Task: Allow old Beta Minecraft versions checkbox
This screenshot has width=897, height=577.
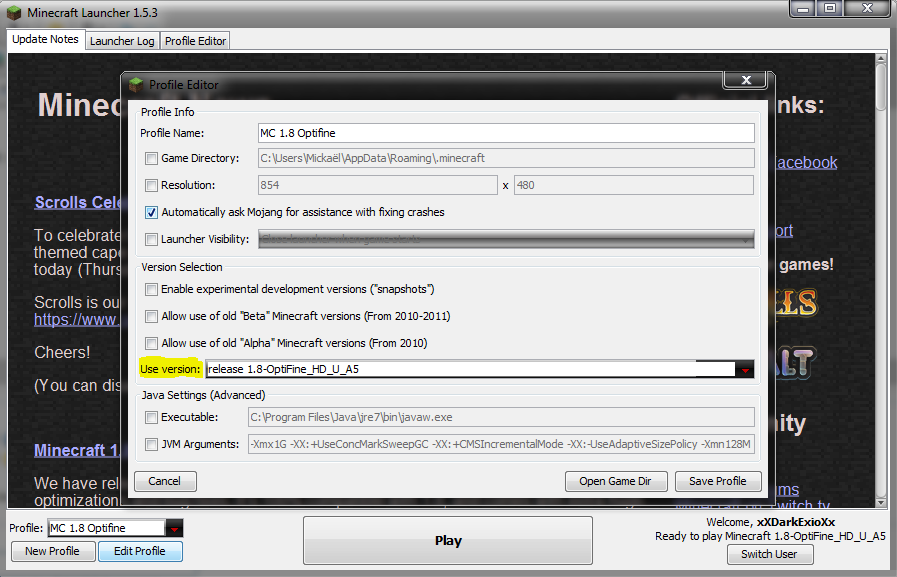Action: 151,316
